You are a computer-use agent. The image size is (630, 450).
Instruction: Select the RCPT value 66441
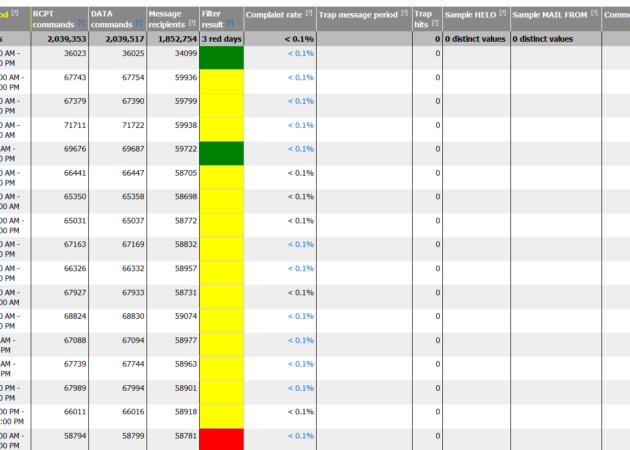75,173
